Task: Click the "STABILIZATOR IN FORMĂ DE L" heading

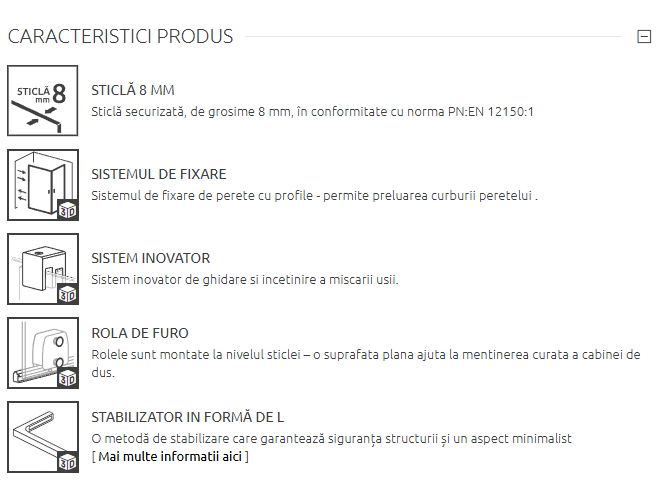Action: pyautogui.click(x=195, y=417)
